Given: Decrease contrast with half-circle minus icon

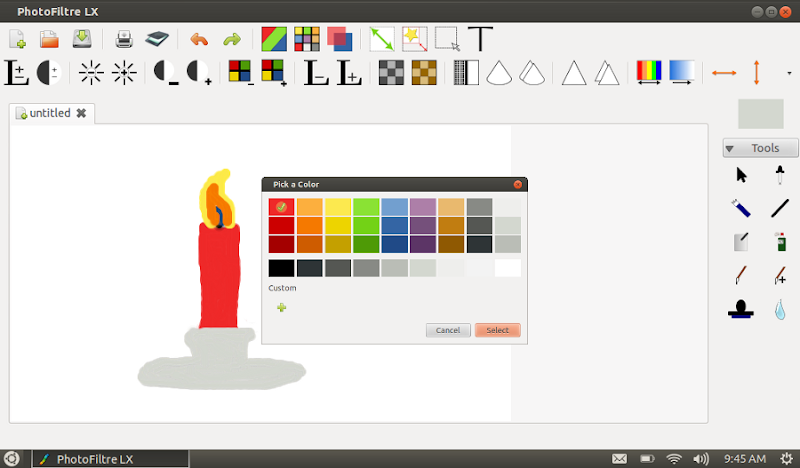Looking at the screenshot, I should click(x=166, y=72).
